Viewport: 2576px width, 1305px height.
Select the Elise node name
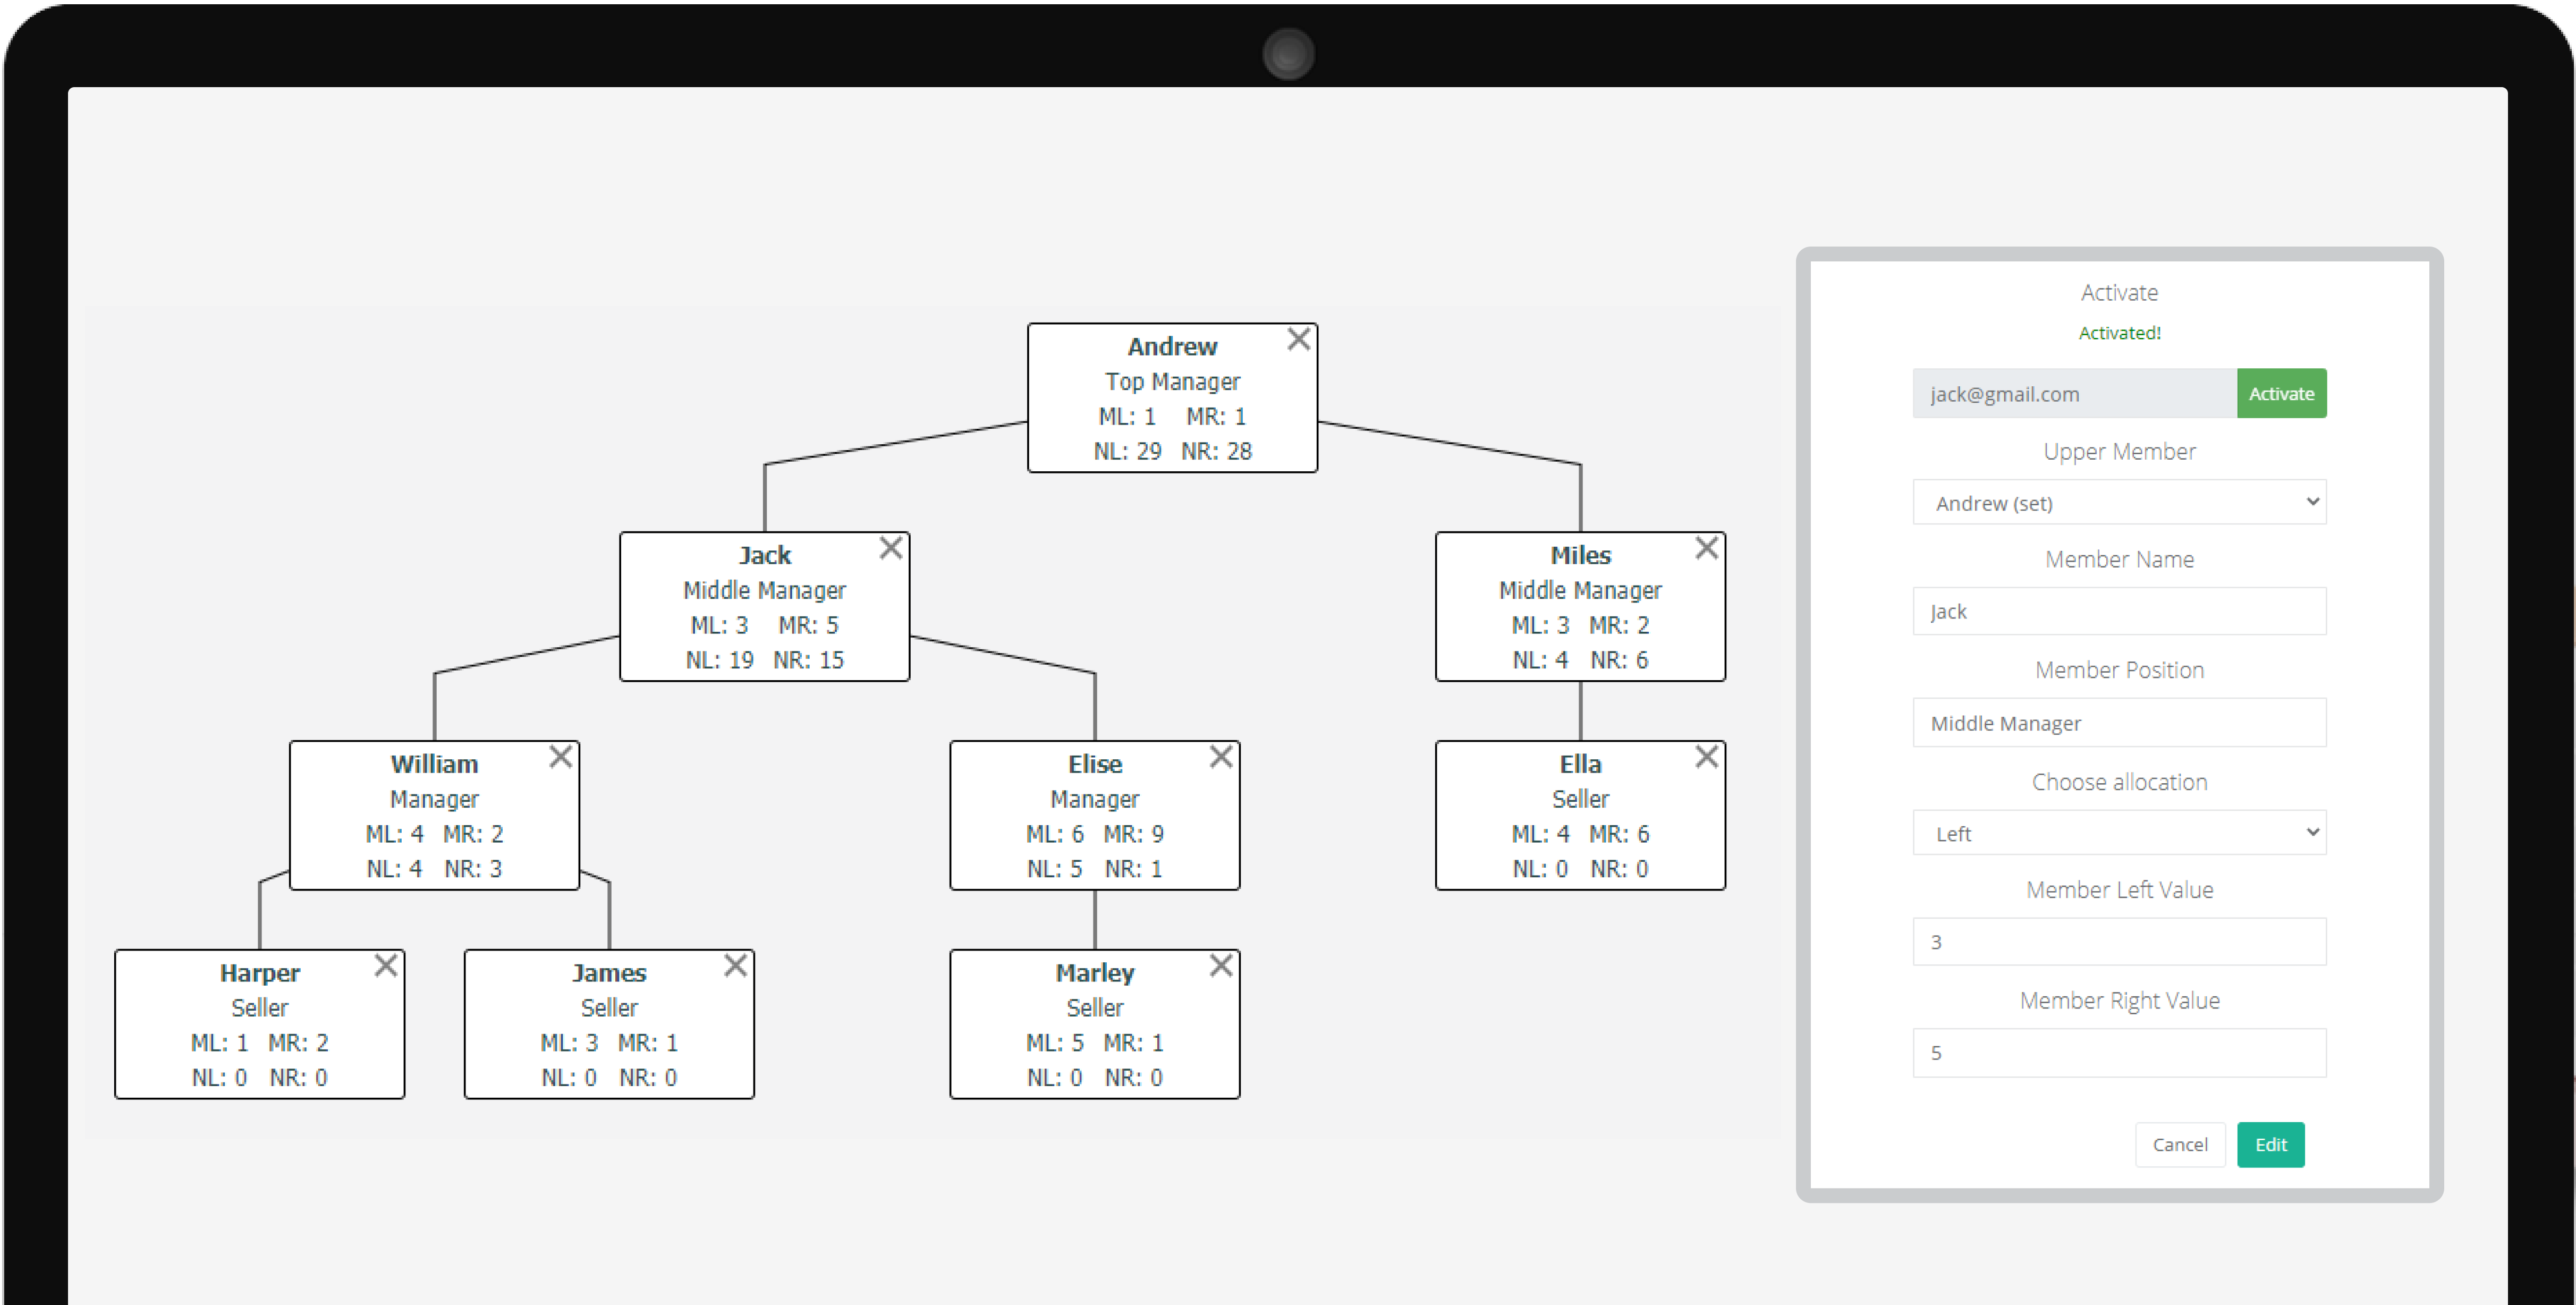[1095, 764]
